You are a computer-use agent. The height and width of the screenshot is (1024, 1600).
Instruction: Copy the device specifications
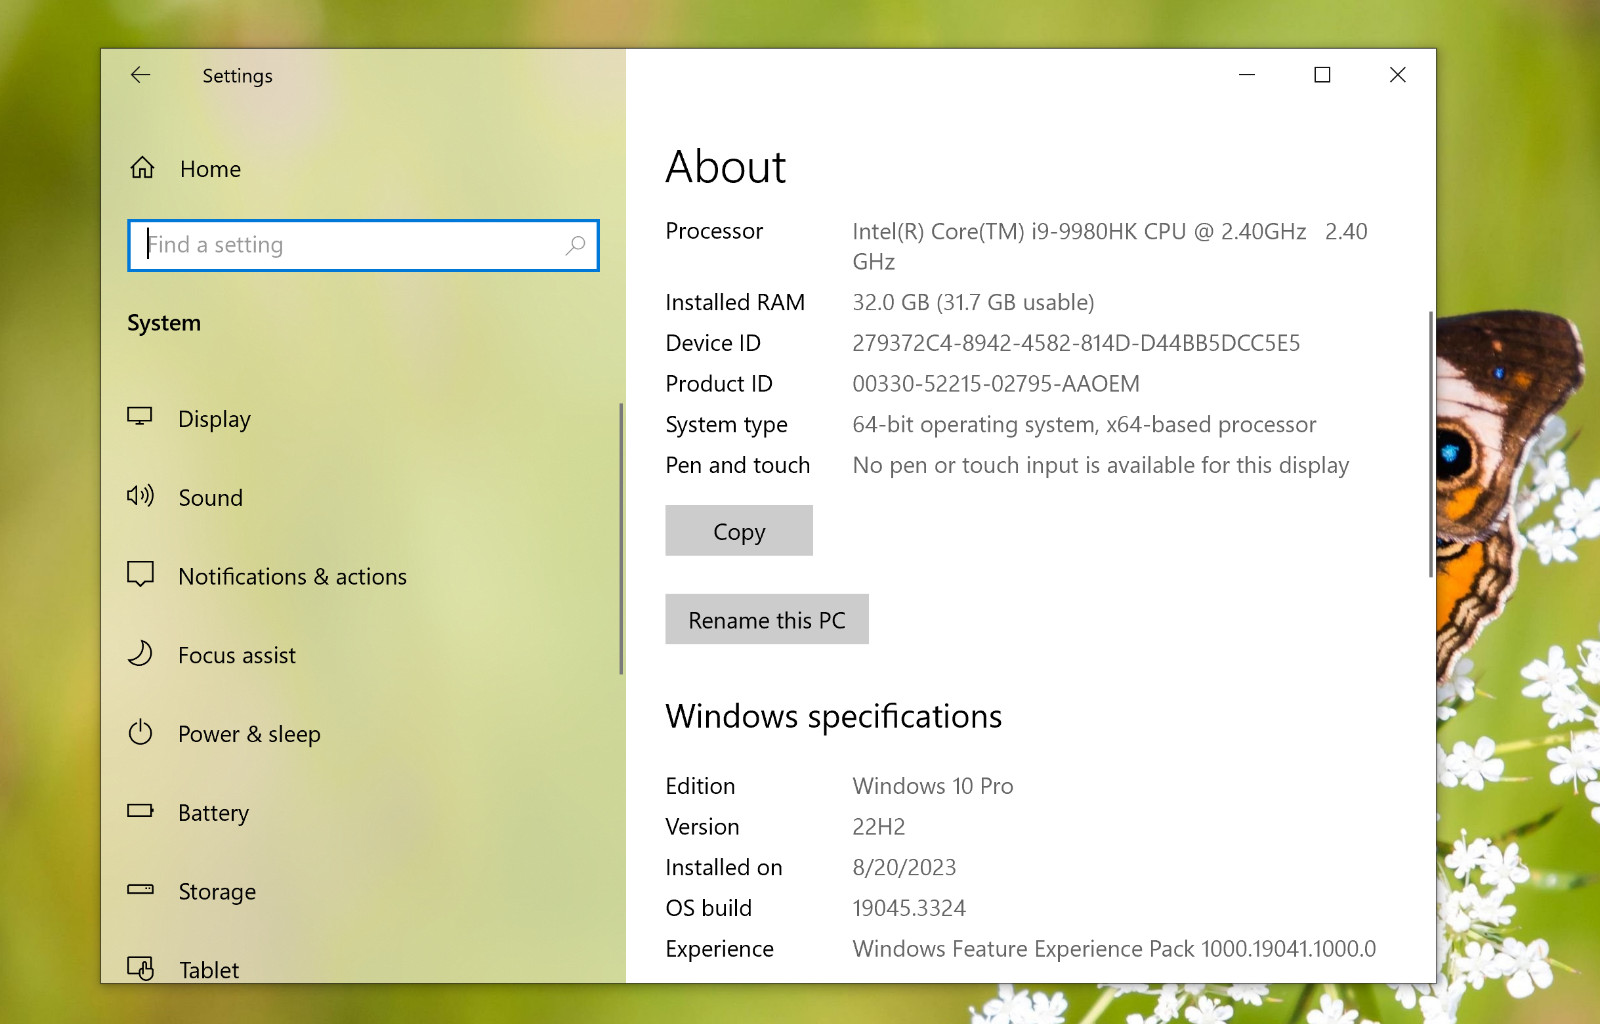(739, 531)
